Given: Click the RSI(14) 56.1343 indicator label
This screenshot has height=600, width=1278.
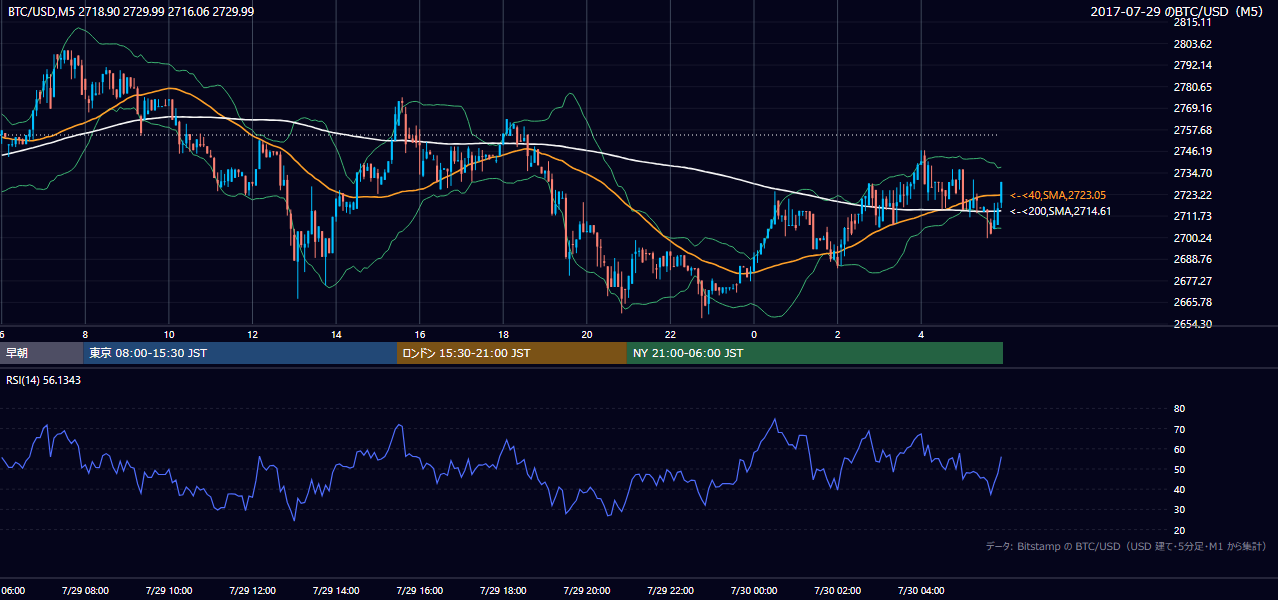Looking at the screenshot, I should point(44,380).
